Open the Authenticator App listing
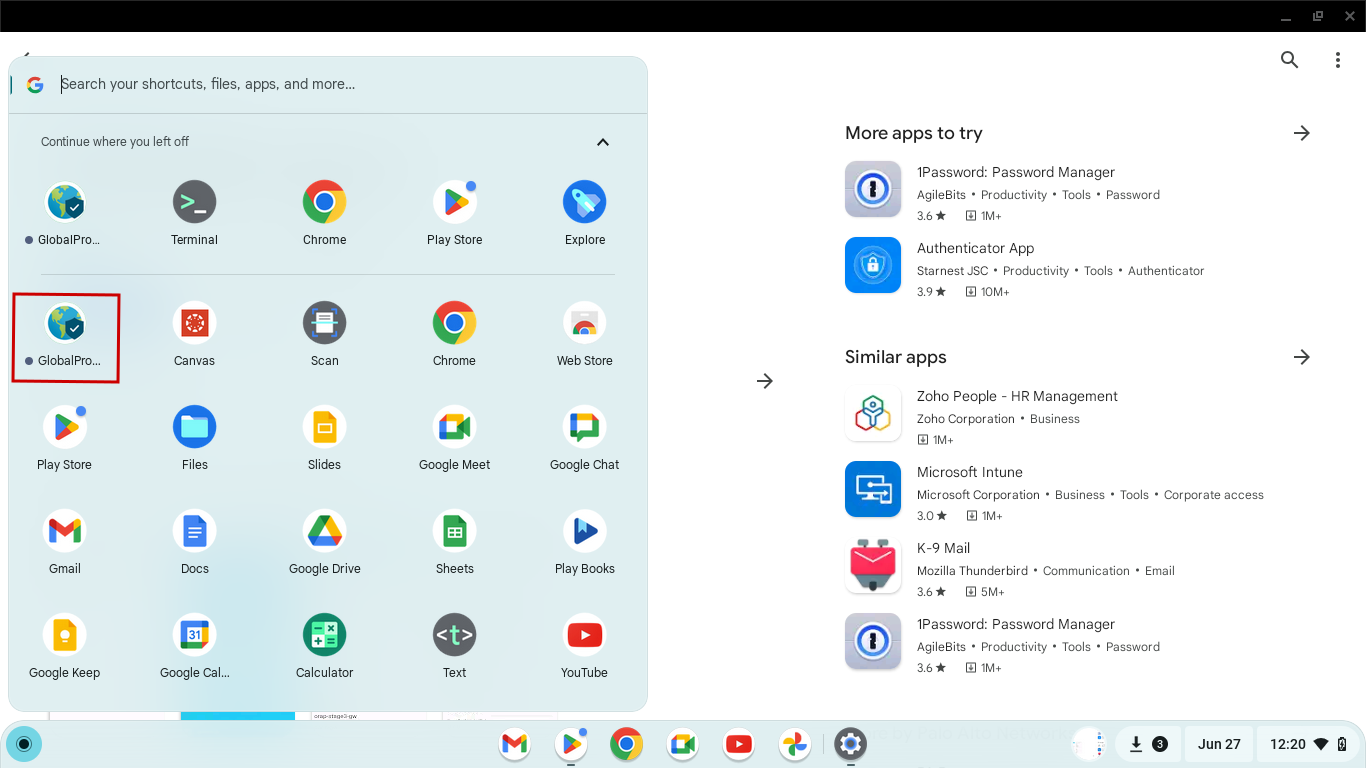The height and width of the screenshot is (768, 1366). (x=1077, y=269)
